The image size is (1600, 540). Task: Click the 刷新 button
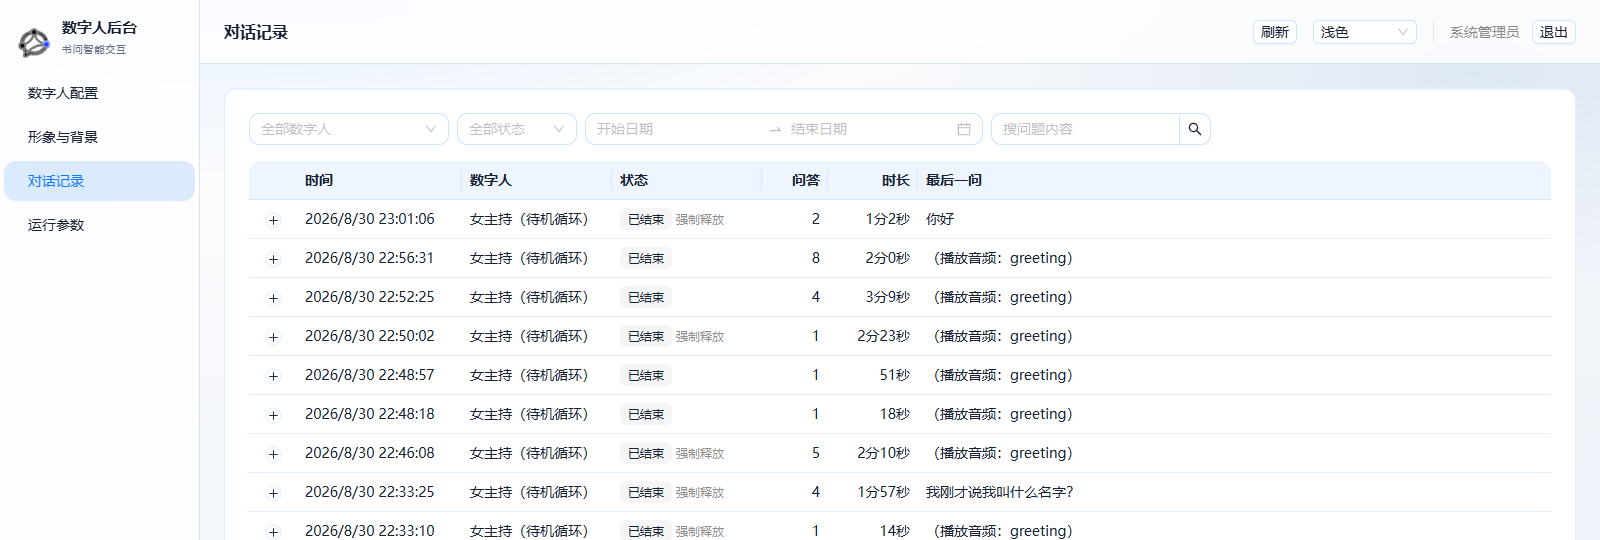1275,32
